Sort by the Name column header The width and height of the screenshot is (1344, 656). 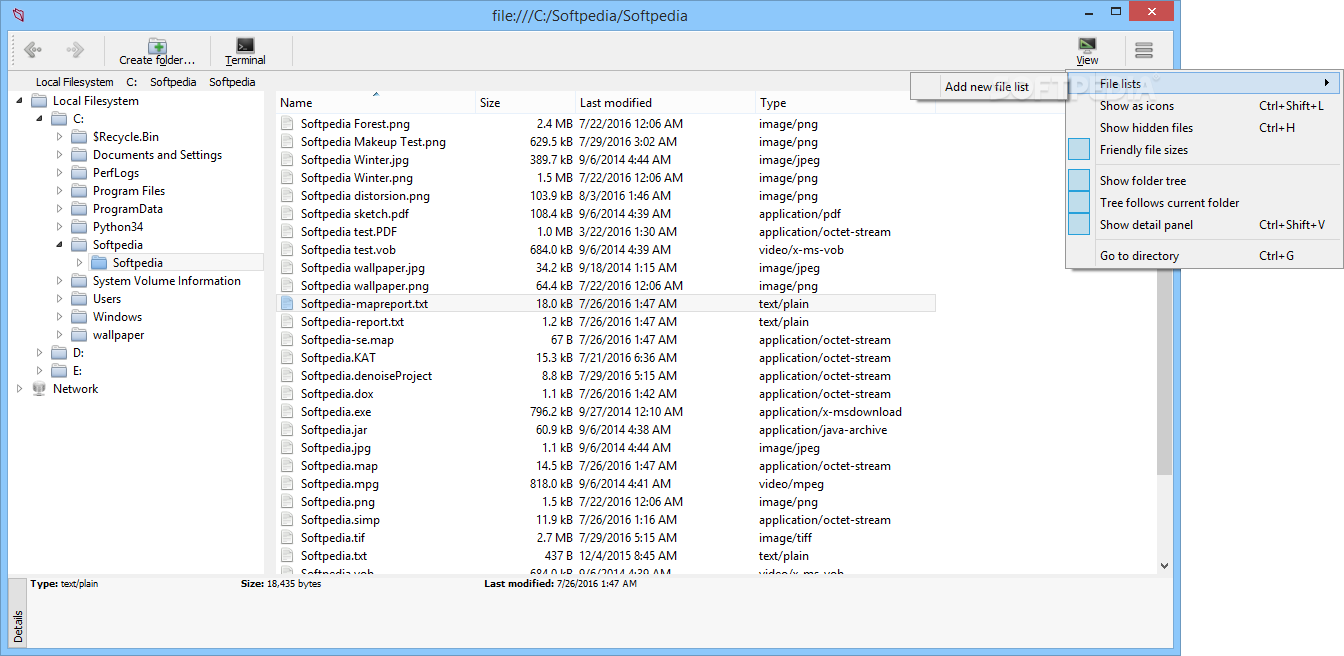coord(375,103)
